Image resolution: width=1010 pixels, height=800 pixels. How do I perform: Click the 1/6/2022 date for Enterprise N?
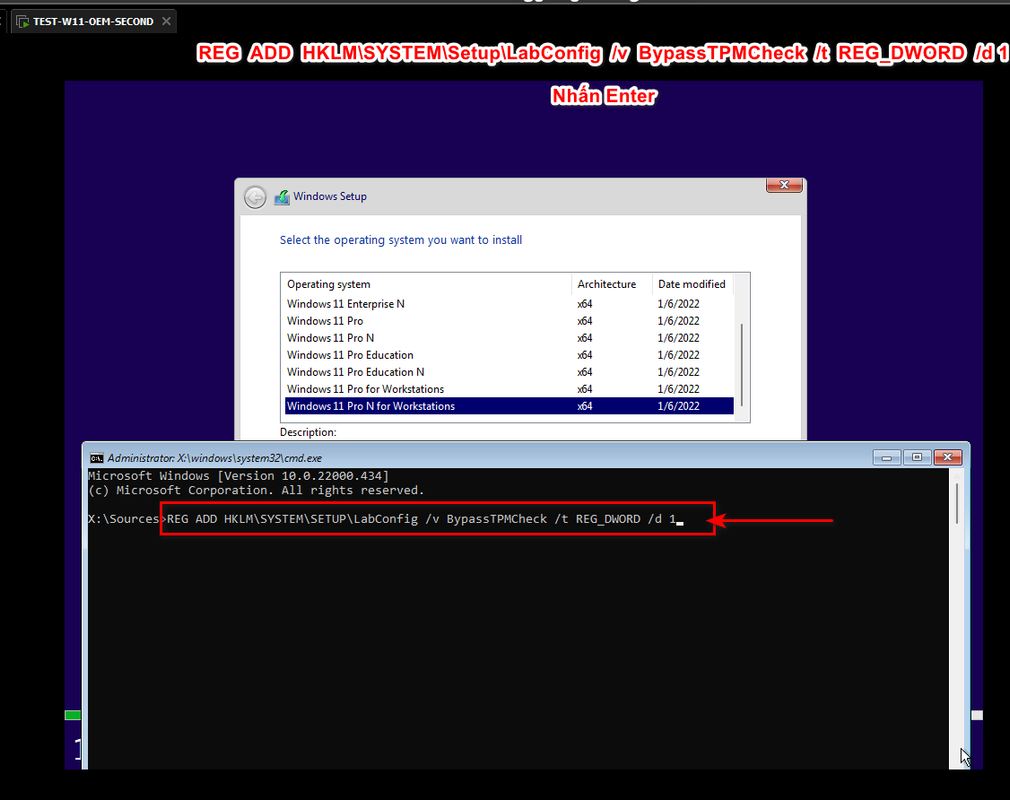678,304
